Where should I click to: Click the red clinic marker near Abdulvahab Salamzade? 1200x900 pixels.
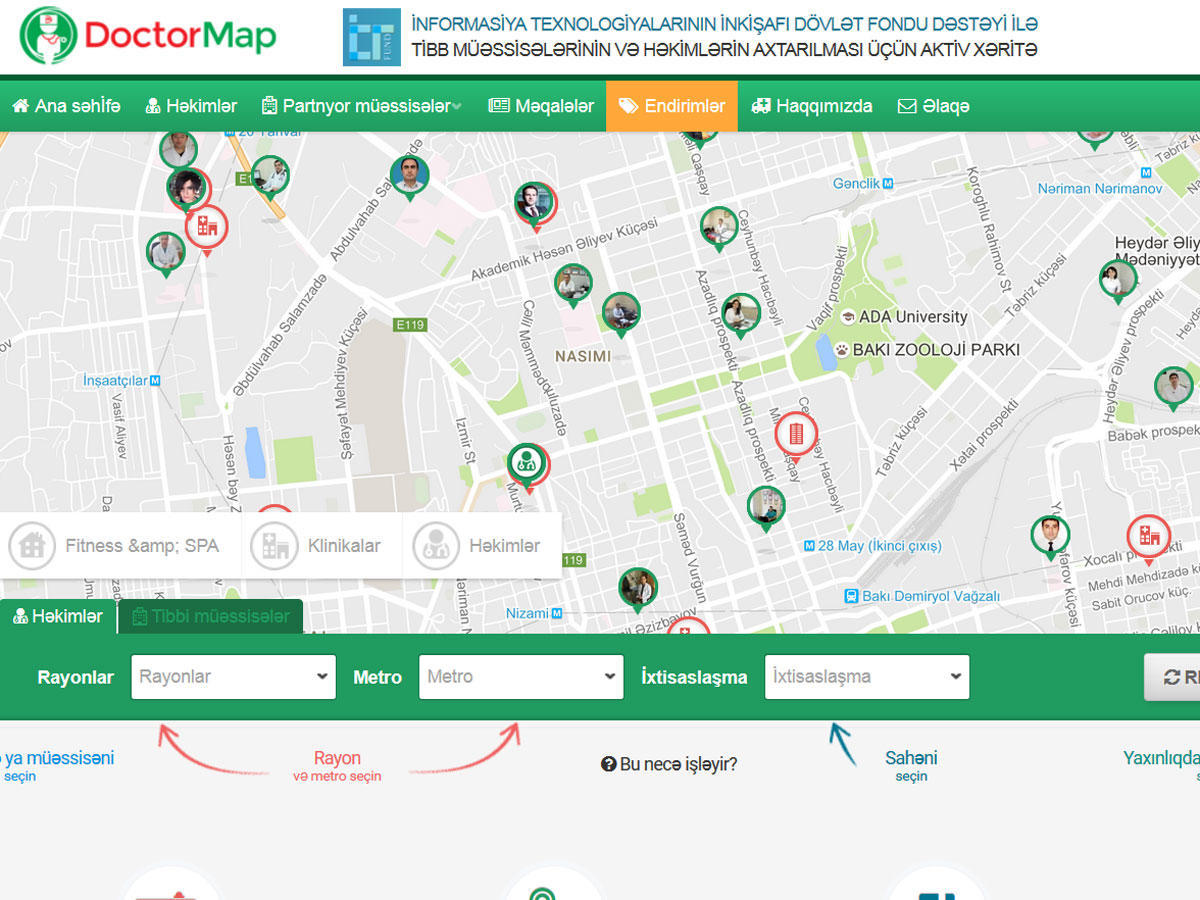[207, 228]
